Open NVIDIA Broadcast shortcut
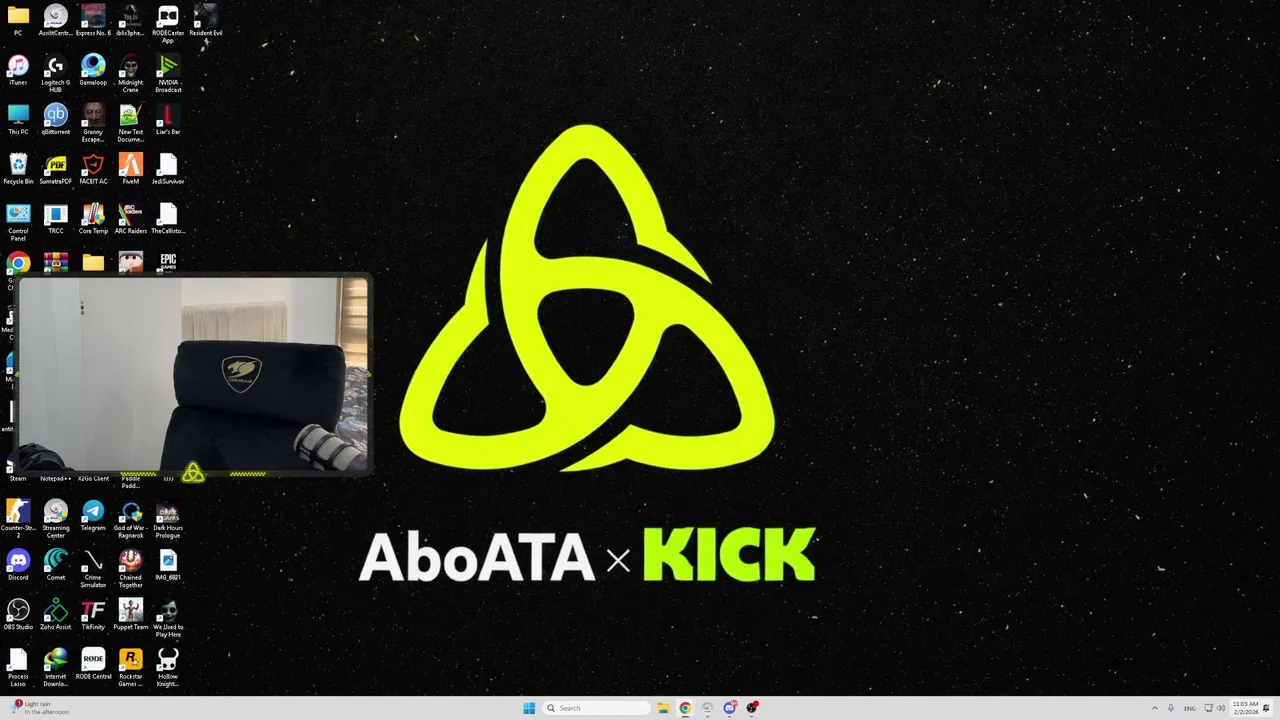This screenshot has width=1280, height=720. pyautogui.click(x=168, y=73)
